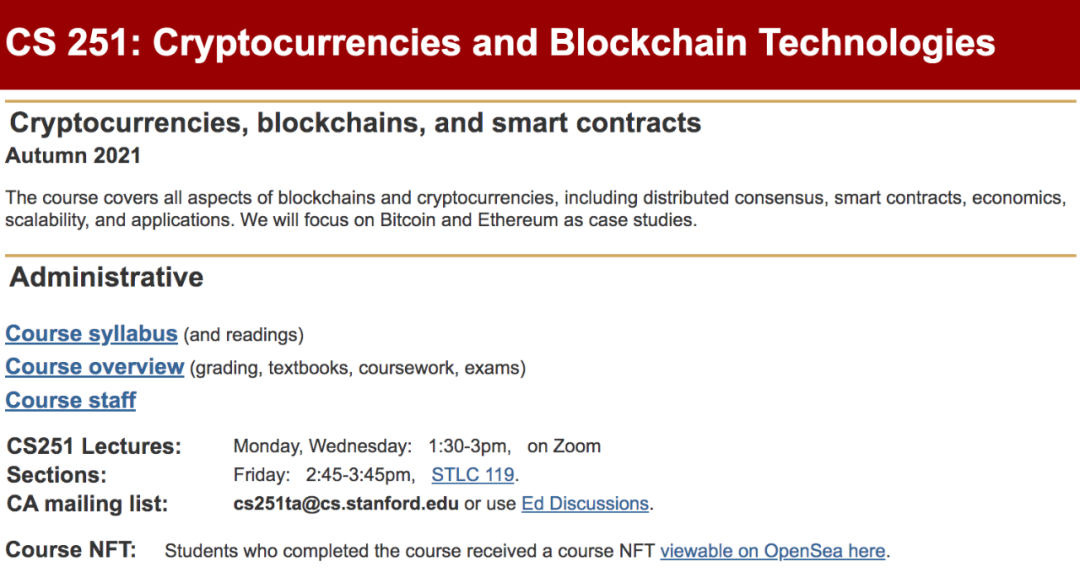Go to the Course staff page
Viewport: 1080px width, 578px height.
pyautogui.click(x=71, y=400)
